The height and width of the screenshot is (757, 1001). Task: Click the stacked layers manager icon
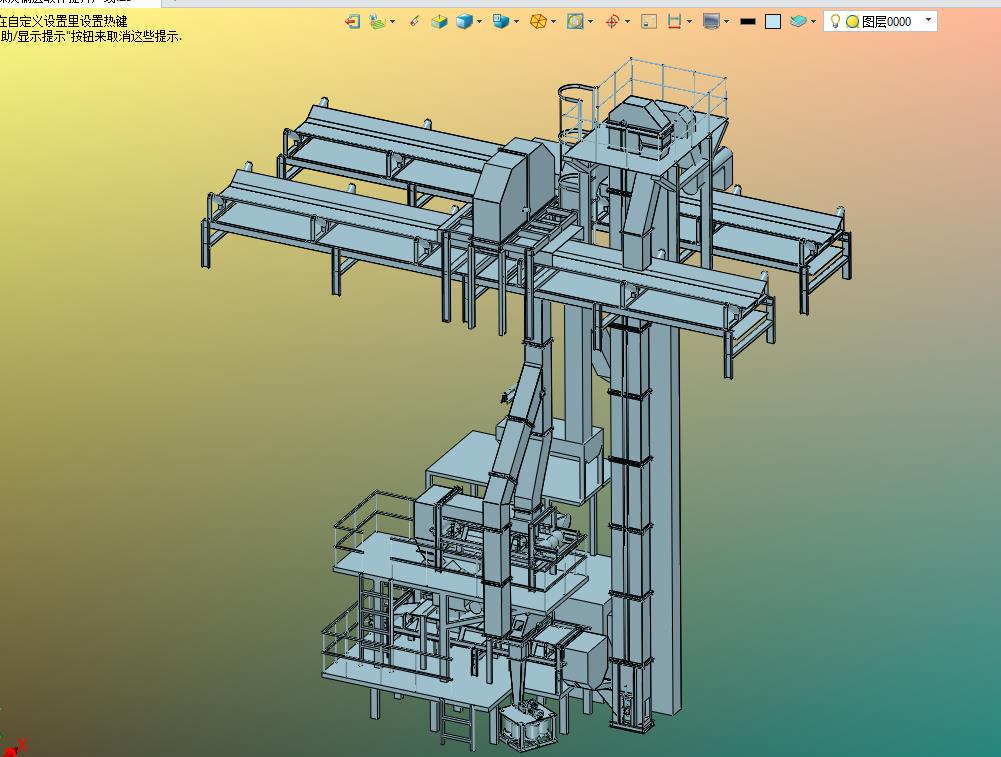tap(797, 21)
